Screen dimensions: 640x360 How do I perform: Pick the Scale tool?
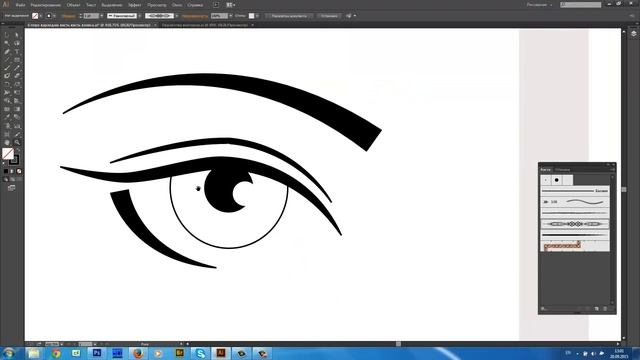pyautogui.click(x=17, y=84)
